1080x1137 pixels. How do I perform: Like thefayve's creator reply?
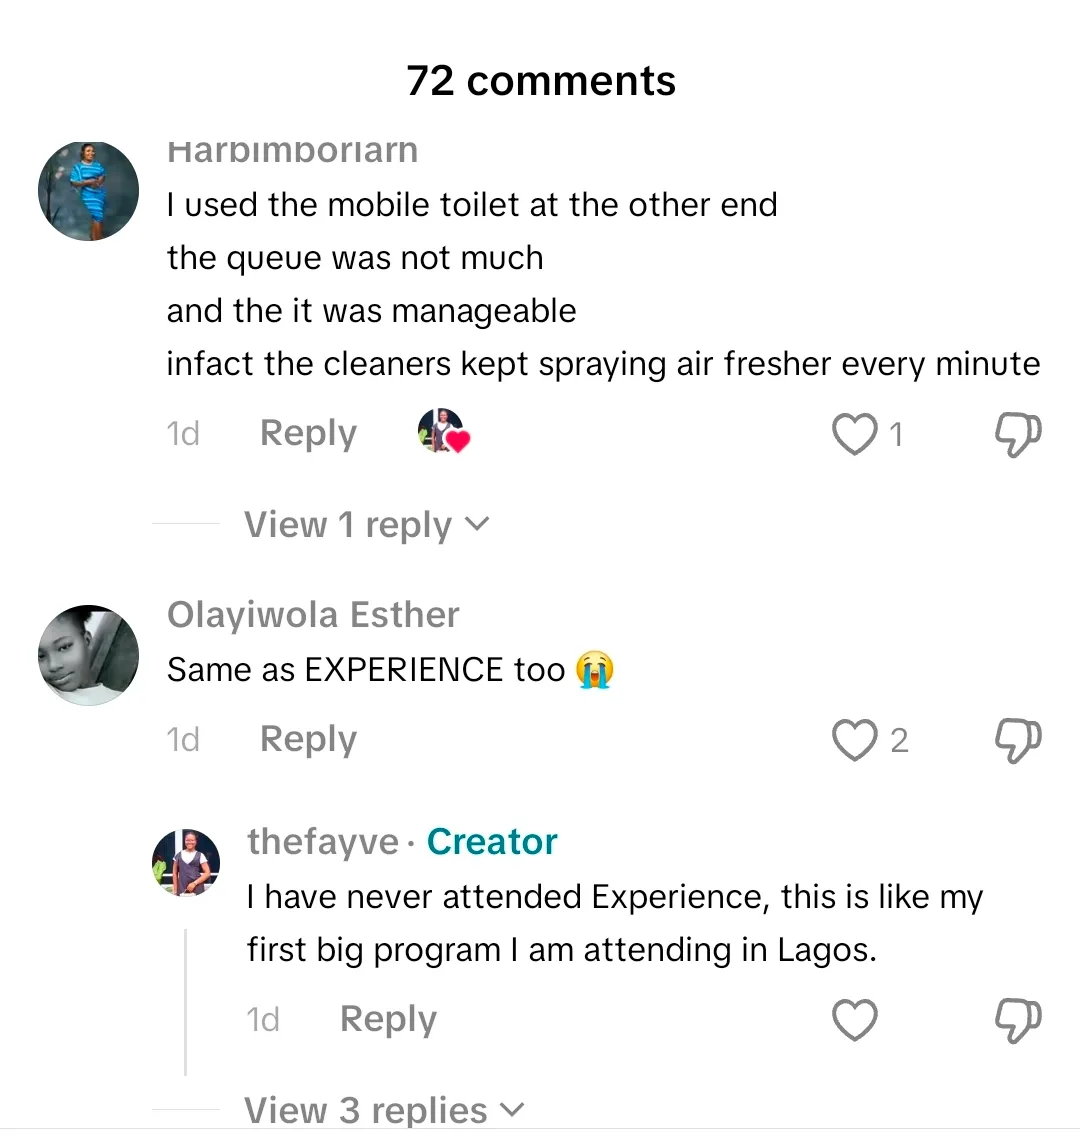tap(855, 1020)
